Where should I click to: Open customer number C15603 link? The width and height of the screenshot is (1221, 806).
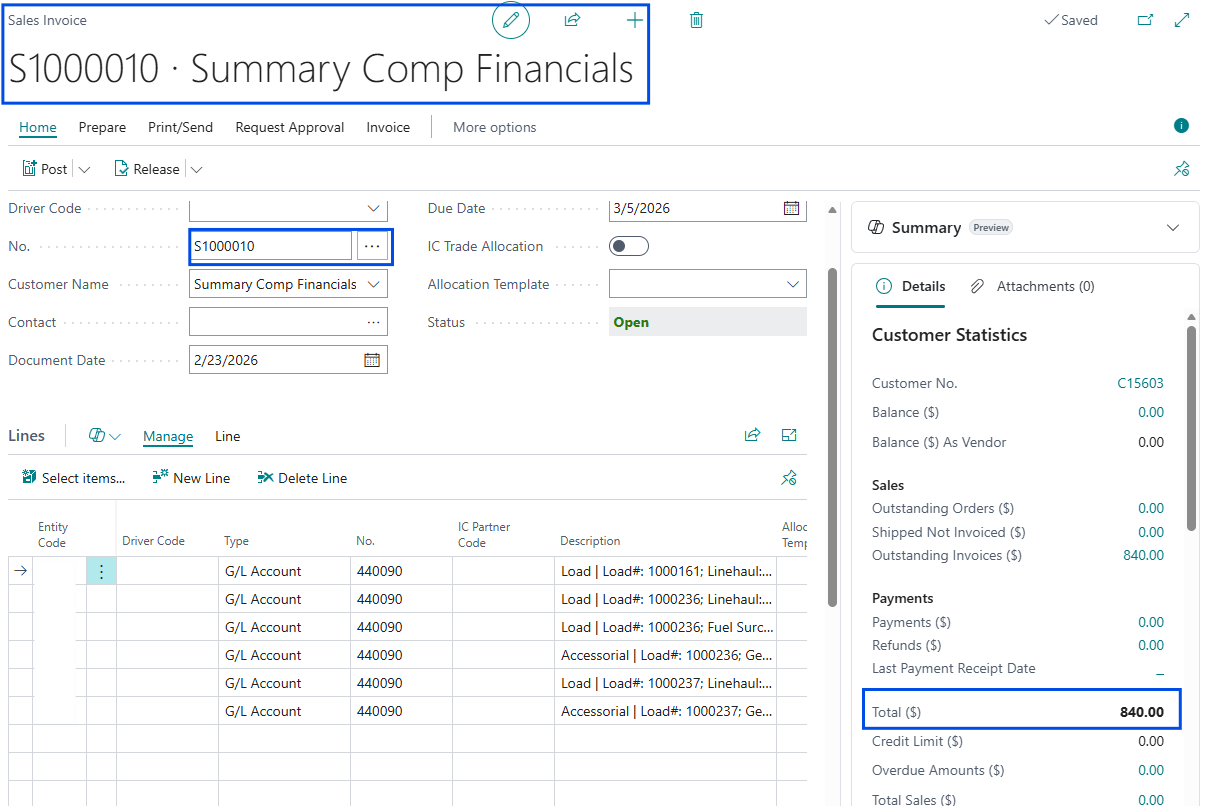click(1140, 383)
